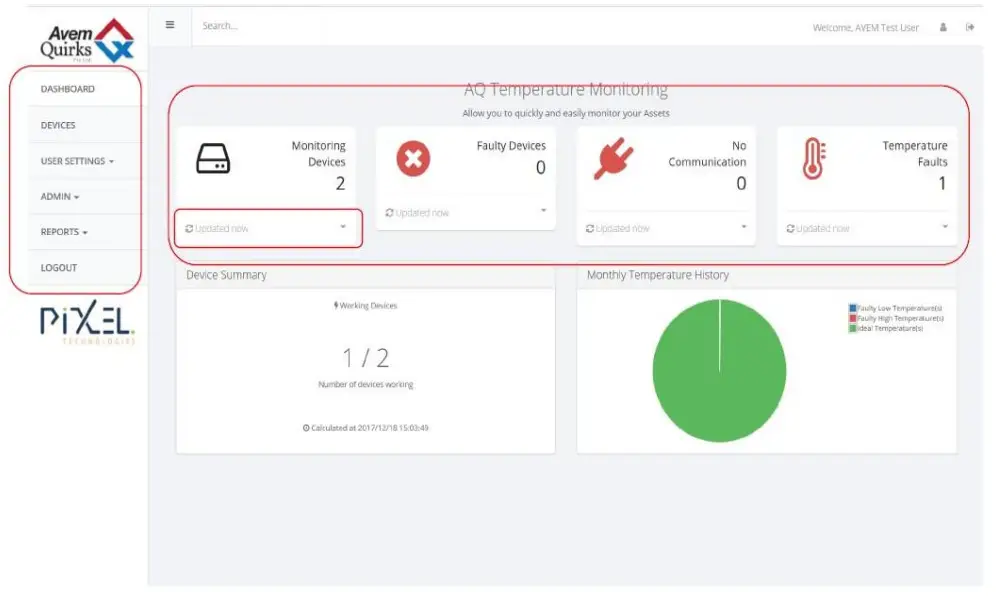Screen dimensions: 996x599
Task: Click the sign-out icon in the header
Action: [x=970, y=27]
